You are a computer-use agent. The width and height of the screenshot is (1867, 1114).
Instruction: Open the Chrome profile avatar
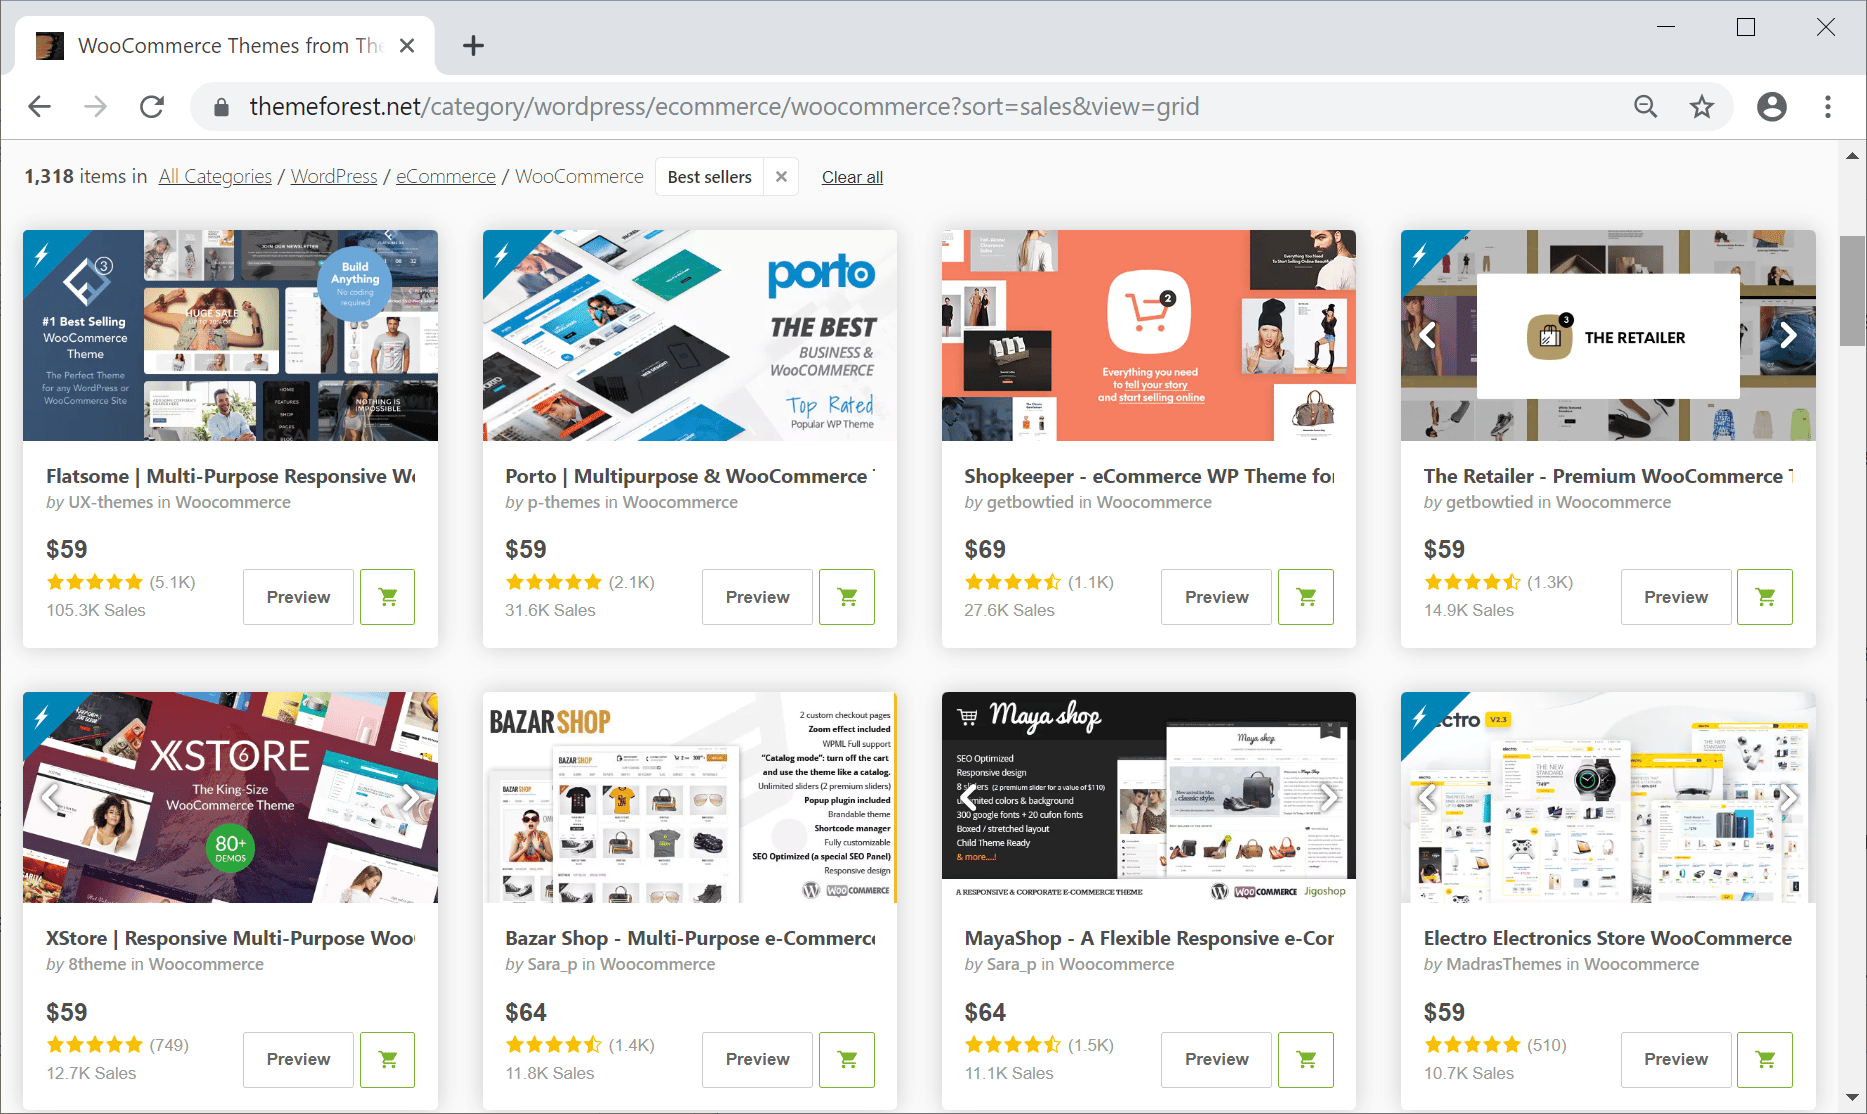click(x=1772, y=106)
